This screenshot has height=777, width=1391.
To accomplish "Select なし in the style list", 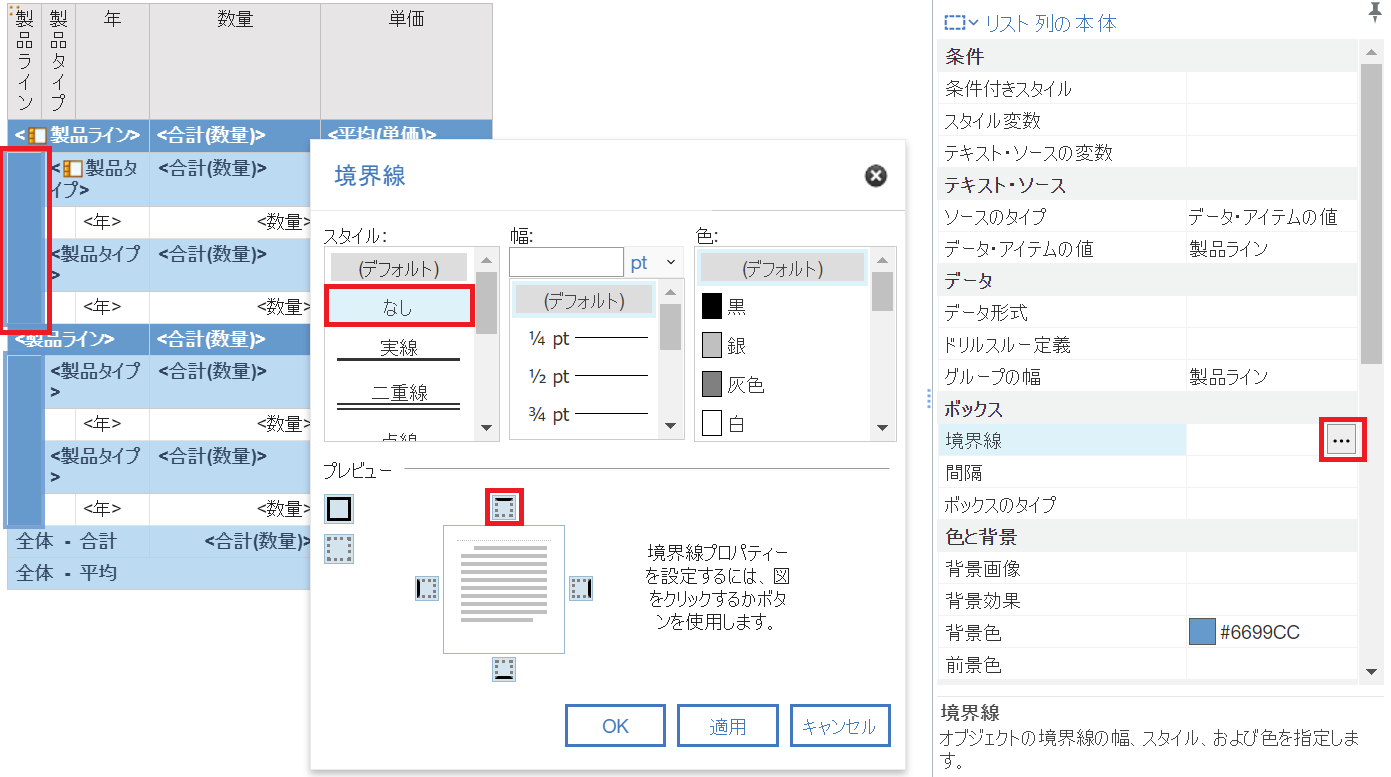I will pyautogui.click(x=399, y=308).
